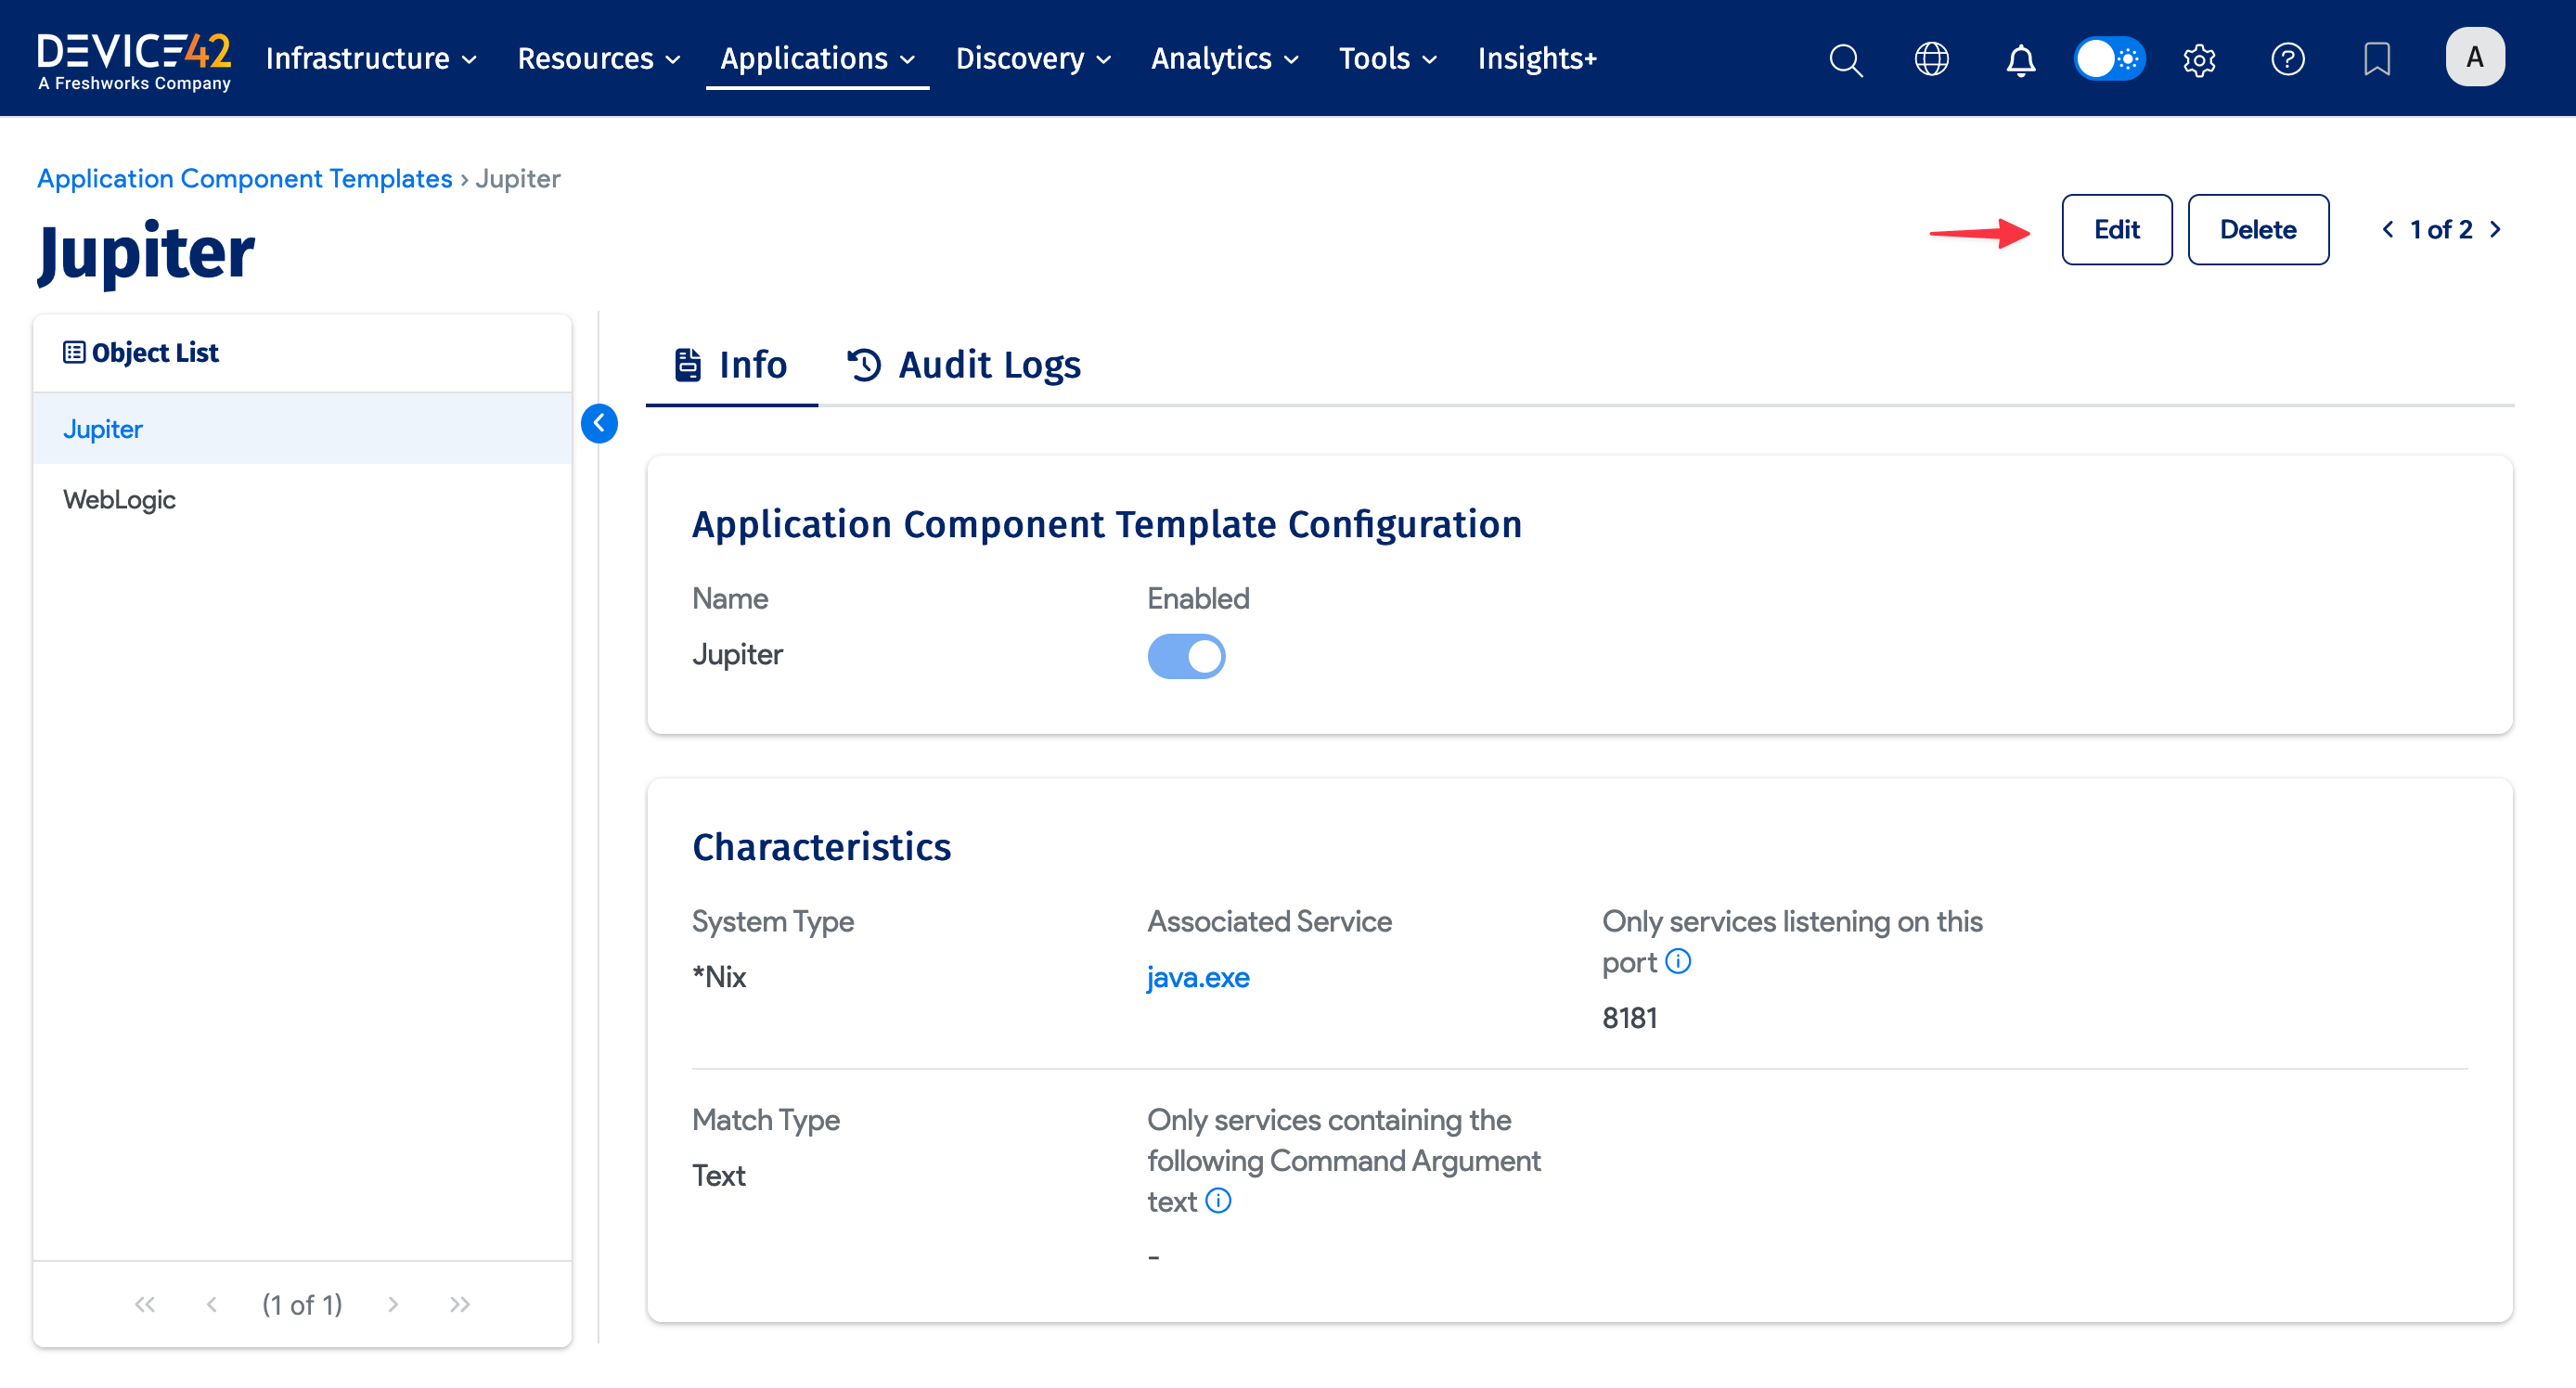The image size is (2576, 1388).
Task: Click the port info tooltip icon
Action: pos(1678,962)
